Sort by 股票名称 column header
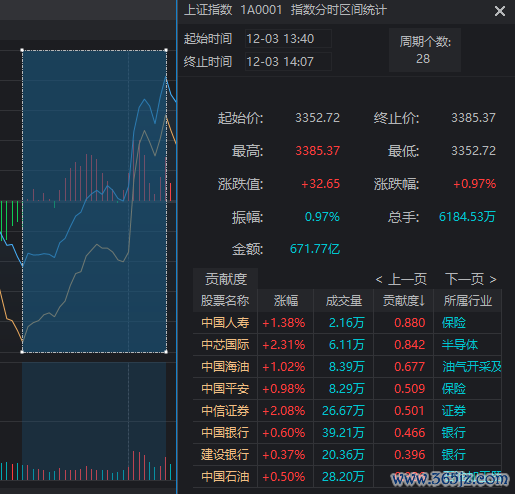The width and height of the screenshot is (515, 494). pos(225,301)
